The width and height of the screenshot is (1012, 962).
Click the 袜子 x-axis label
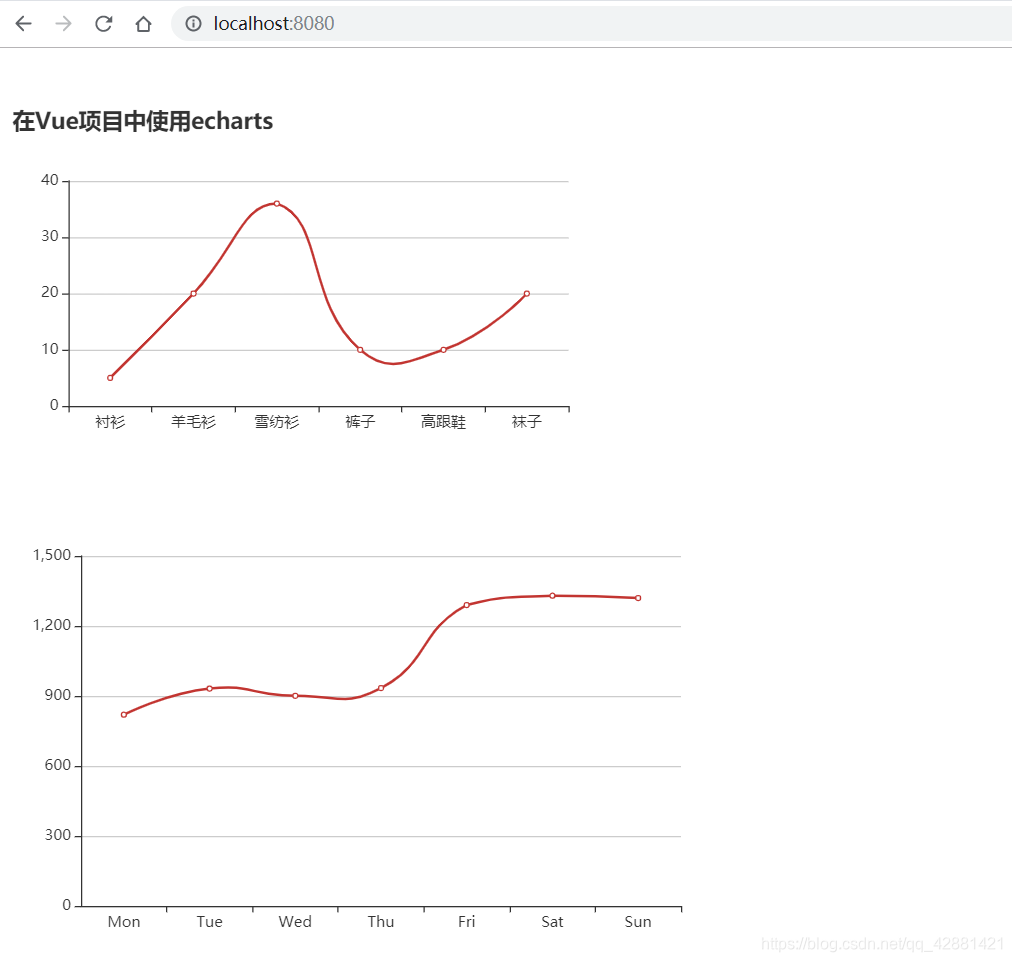pos(527,422)
